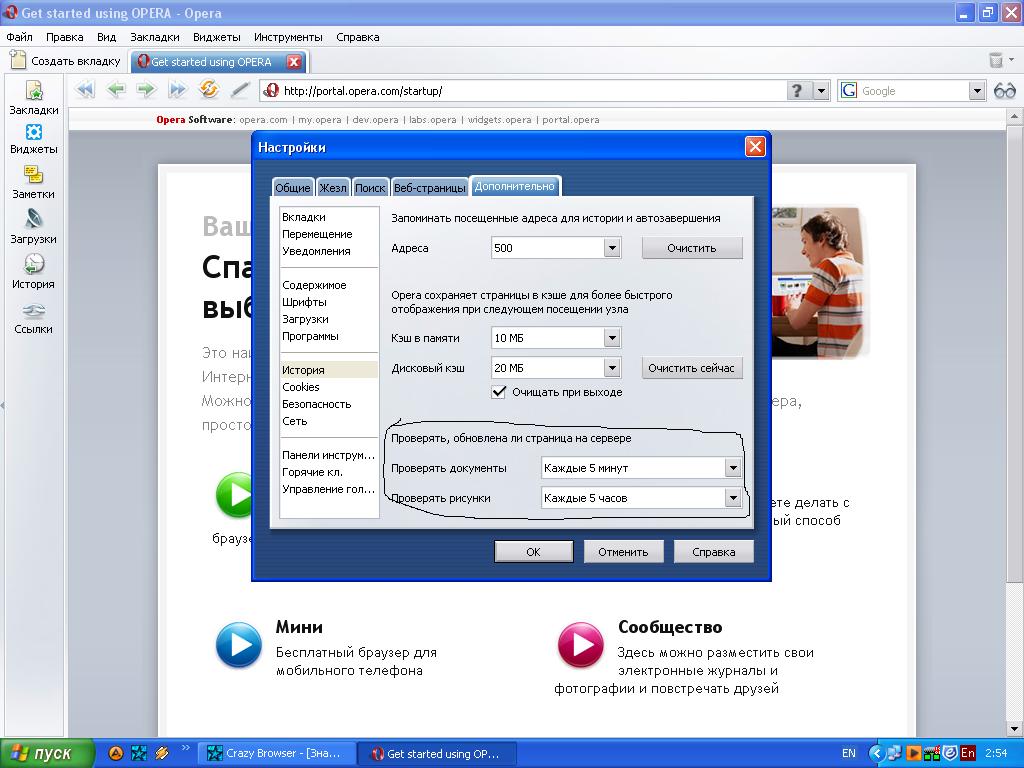Click the green play icon on page
Viewport: 1024px width, 768px height.
pos(234,494)
